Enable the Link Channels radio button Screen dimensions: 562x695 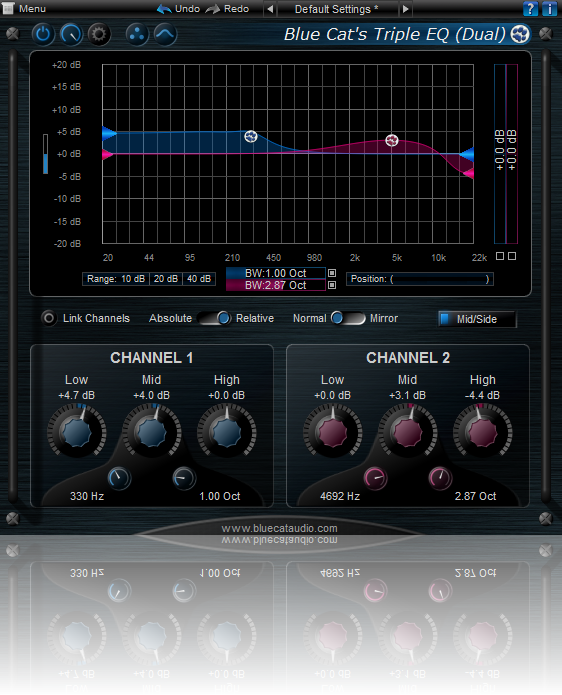pos(49,318)
